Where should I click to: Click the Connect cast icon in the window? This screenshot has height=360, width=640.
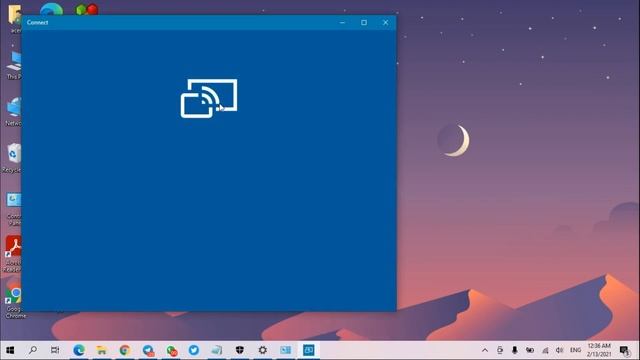209,98
